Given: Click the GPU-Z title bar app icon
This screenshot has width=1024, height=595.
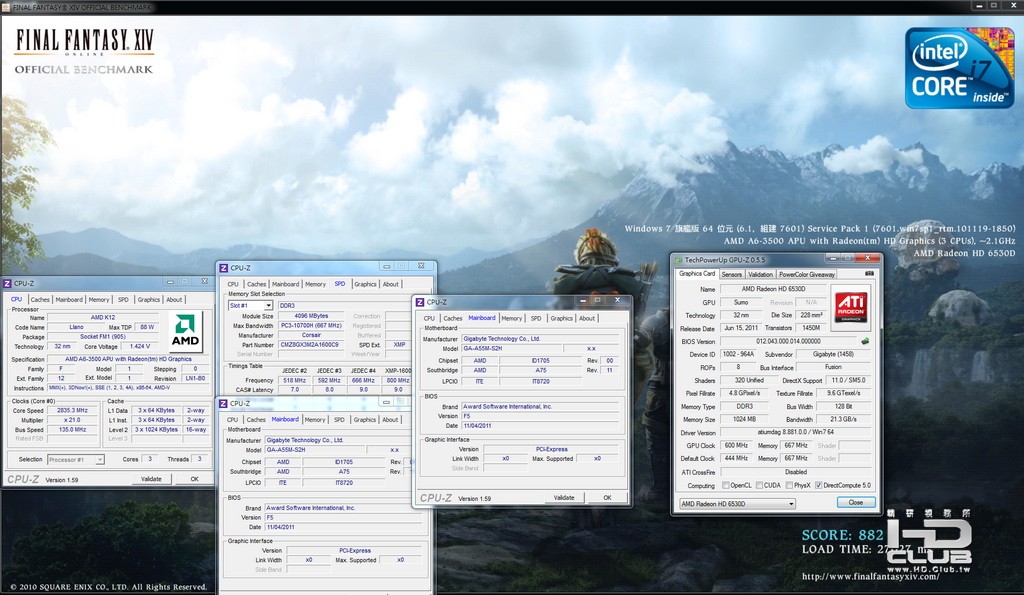Looking at the screenshot, I should click(677, 260).
